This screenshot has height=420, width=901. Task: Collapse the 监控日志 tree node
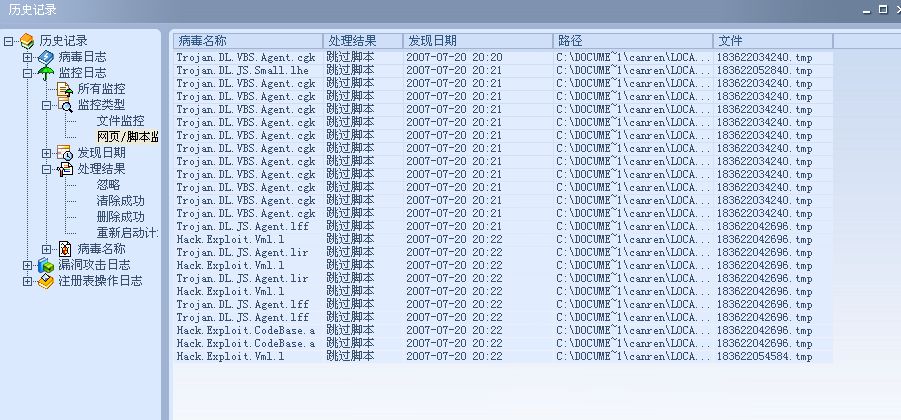pos(27,73)
